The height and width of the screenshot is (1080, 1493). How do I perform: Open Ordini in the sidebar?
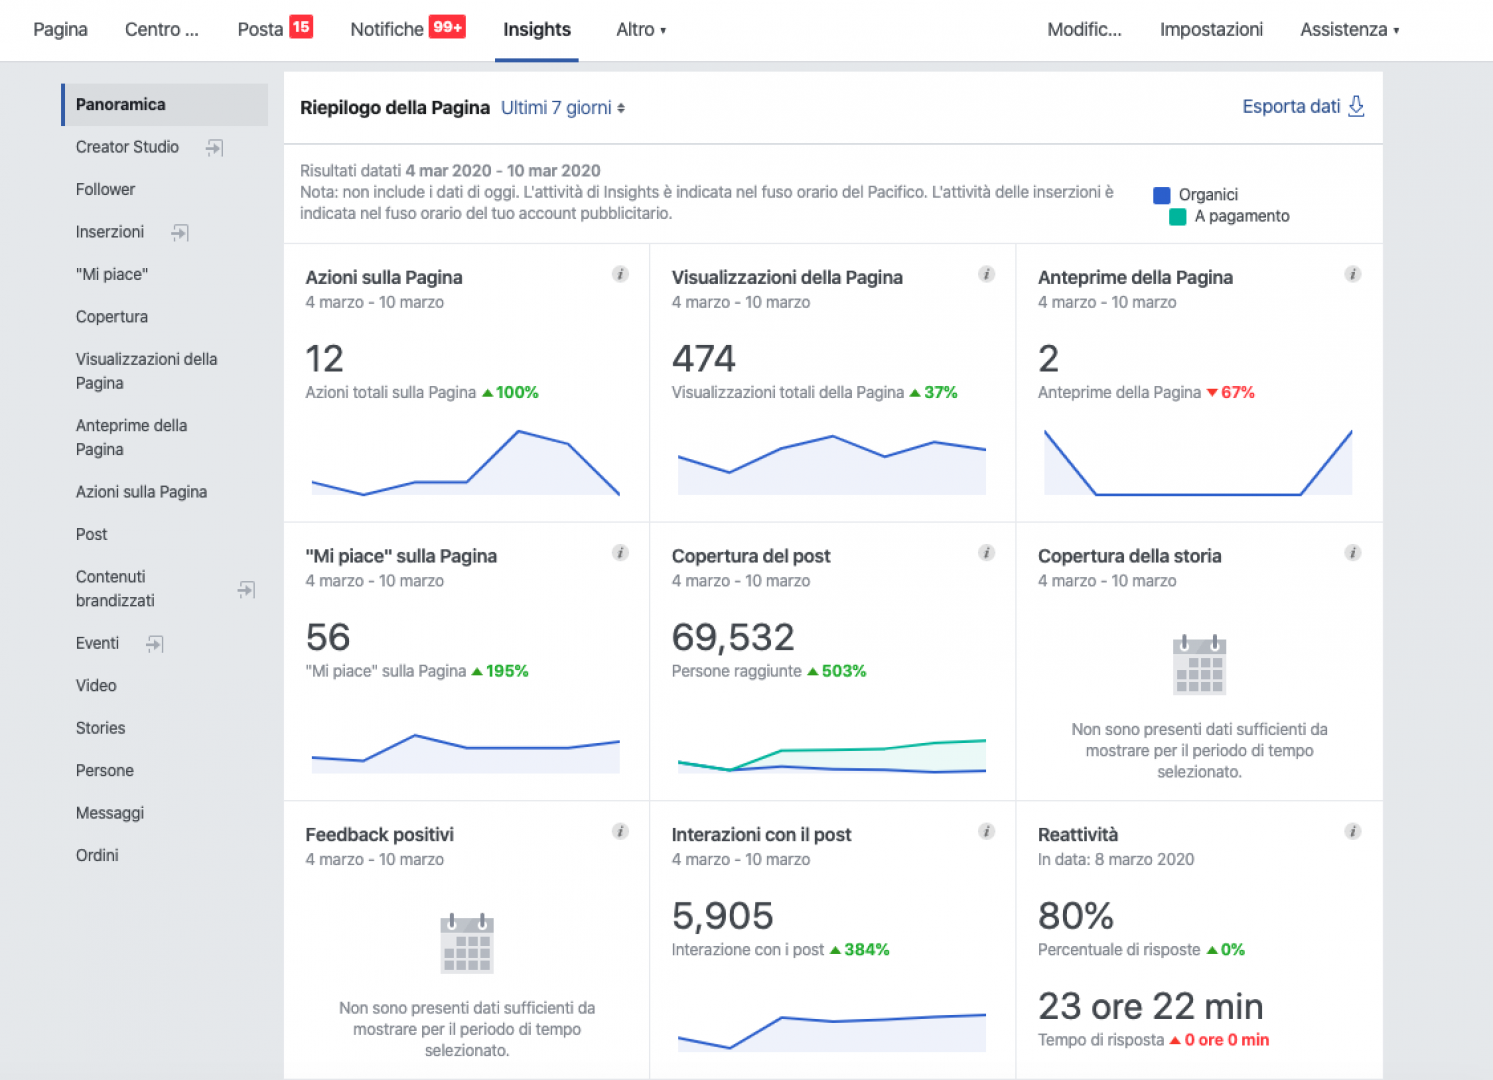coord(97,856)
